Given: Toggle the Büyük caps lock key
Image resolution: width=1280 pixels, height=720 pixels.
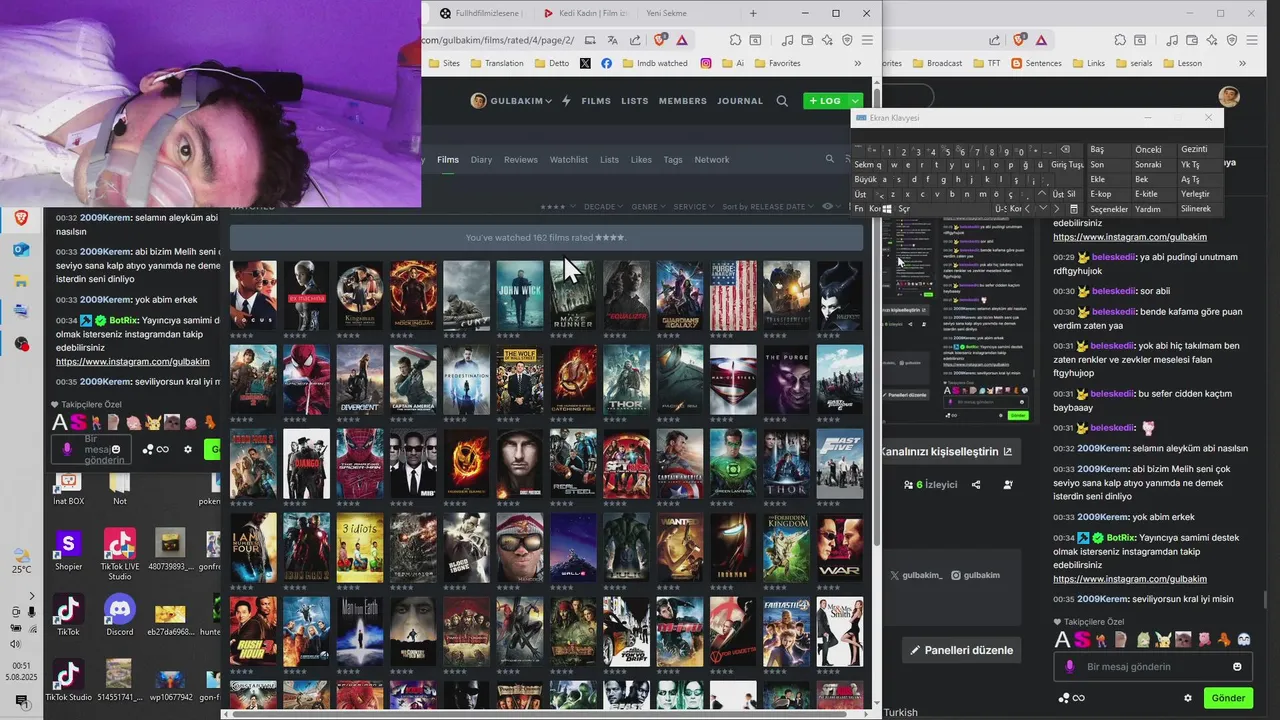Looking at the screenshot, I should 865,179.
